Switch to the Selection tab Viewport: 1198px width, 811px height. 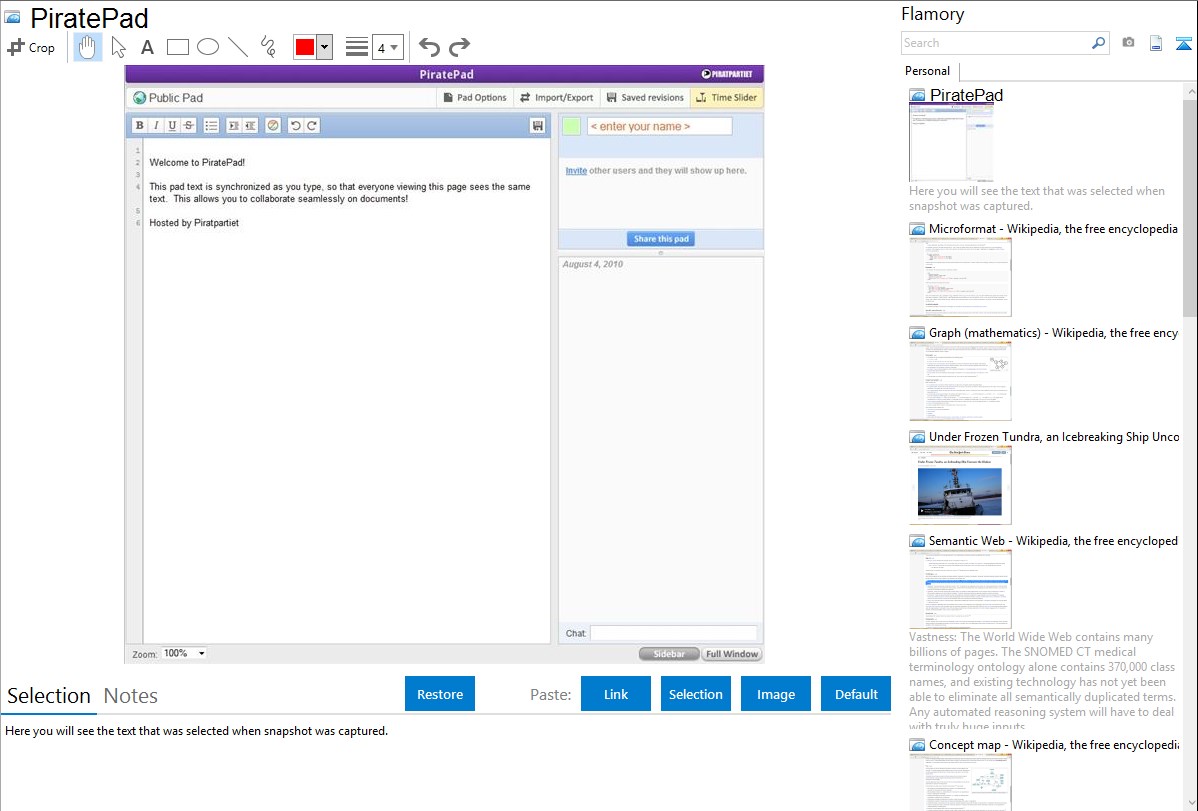[49, 696]
